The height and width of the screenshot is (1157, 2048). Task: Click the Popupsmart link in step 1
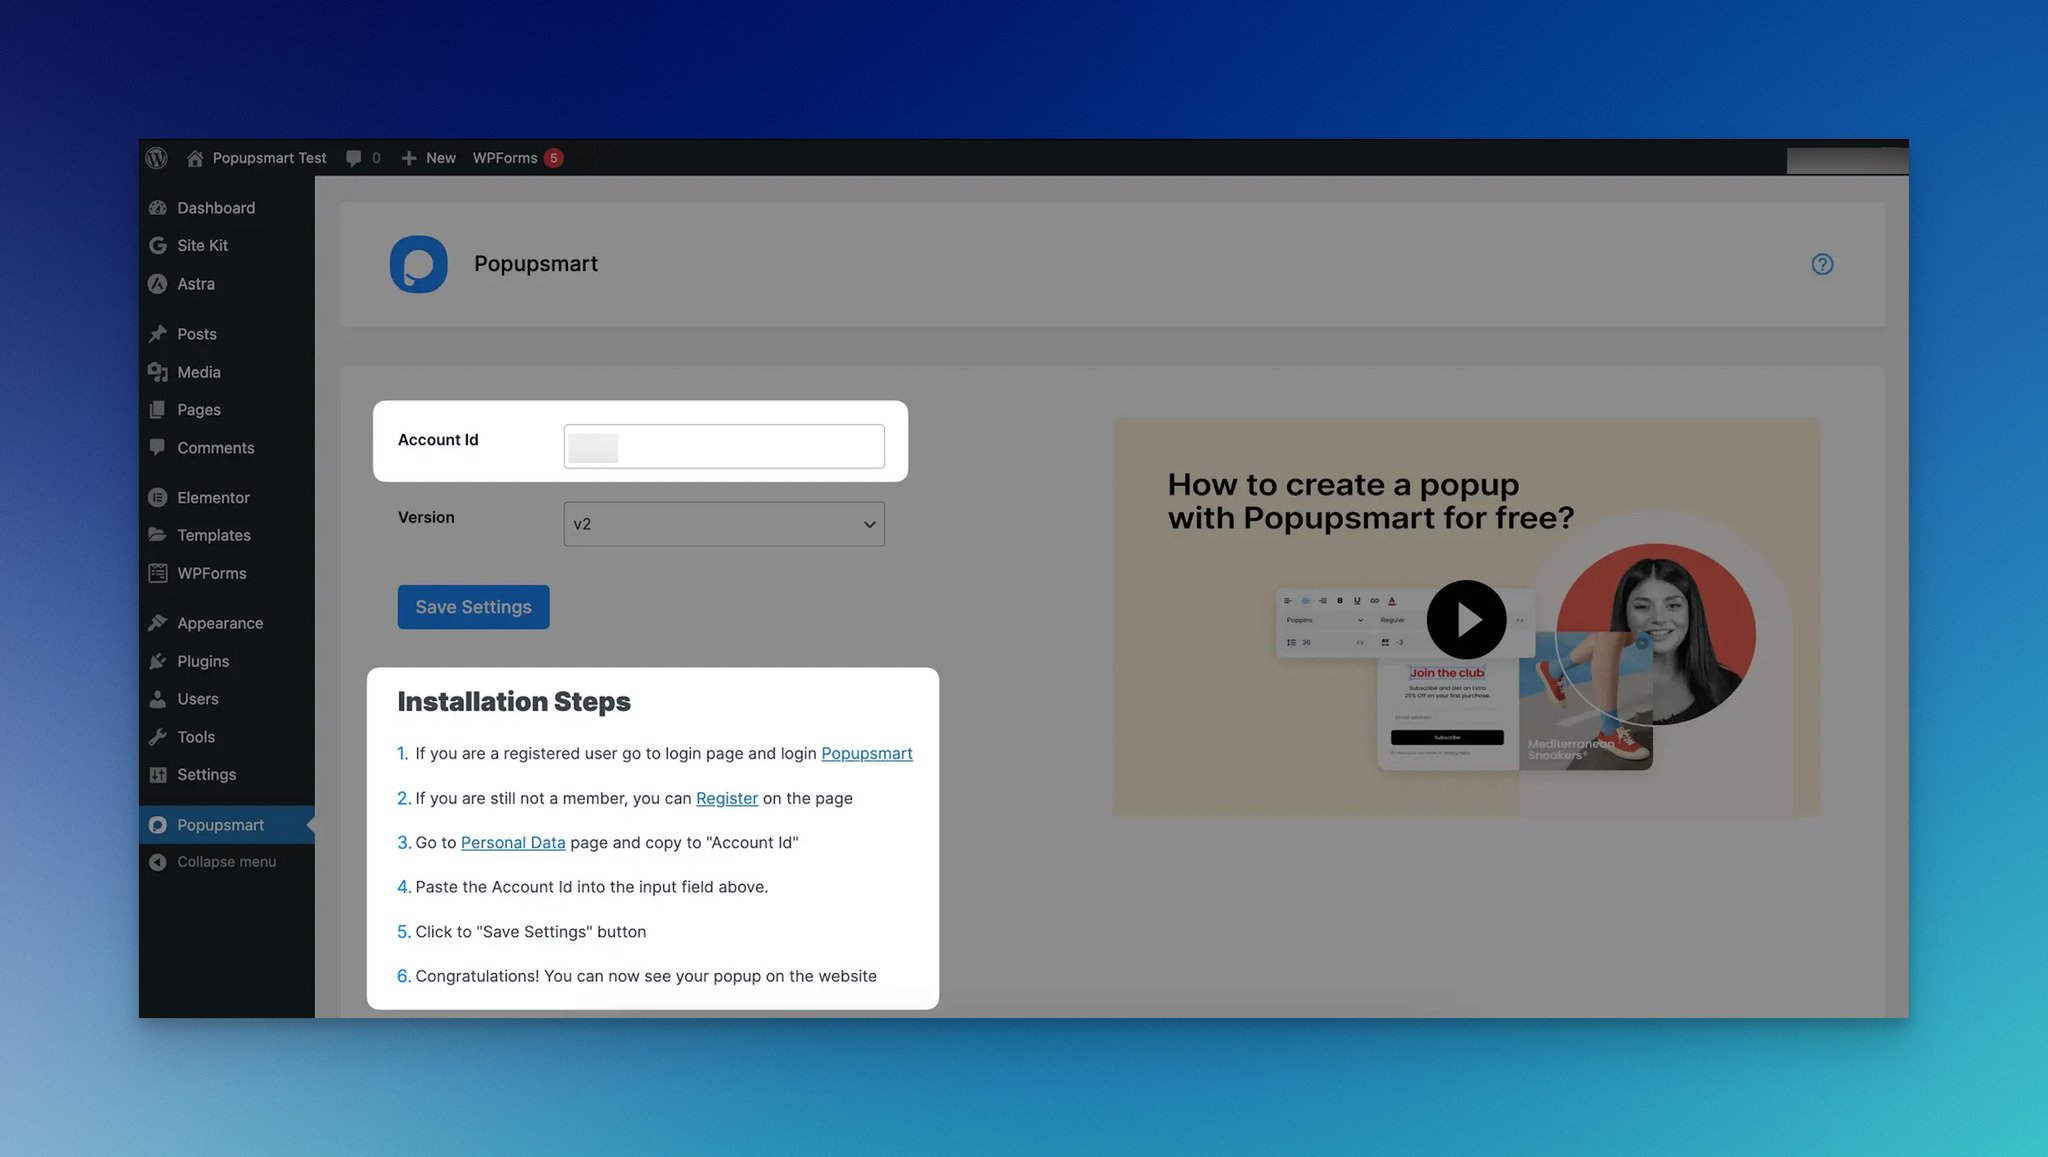866,754
